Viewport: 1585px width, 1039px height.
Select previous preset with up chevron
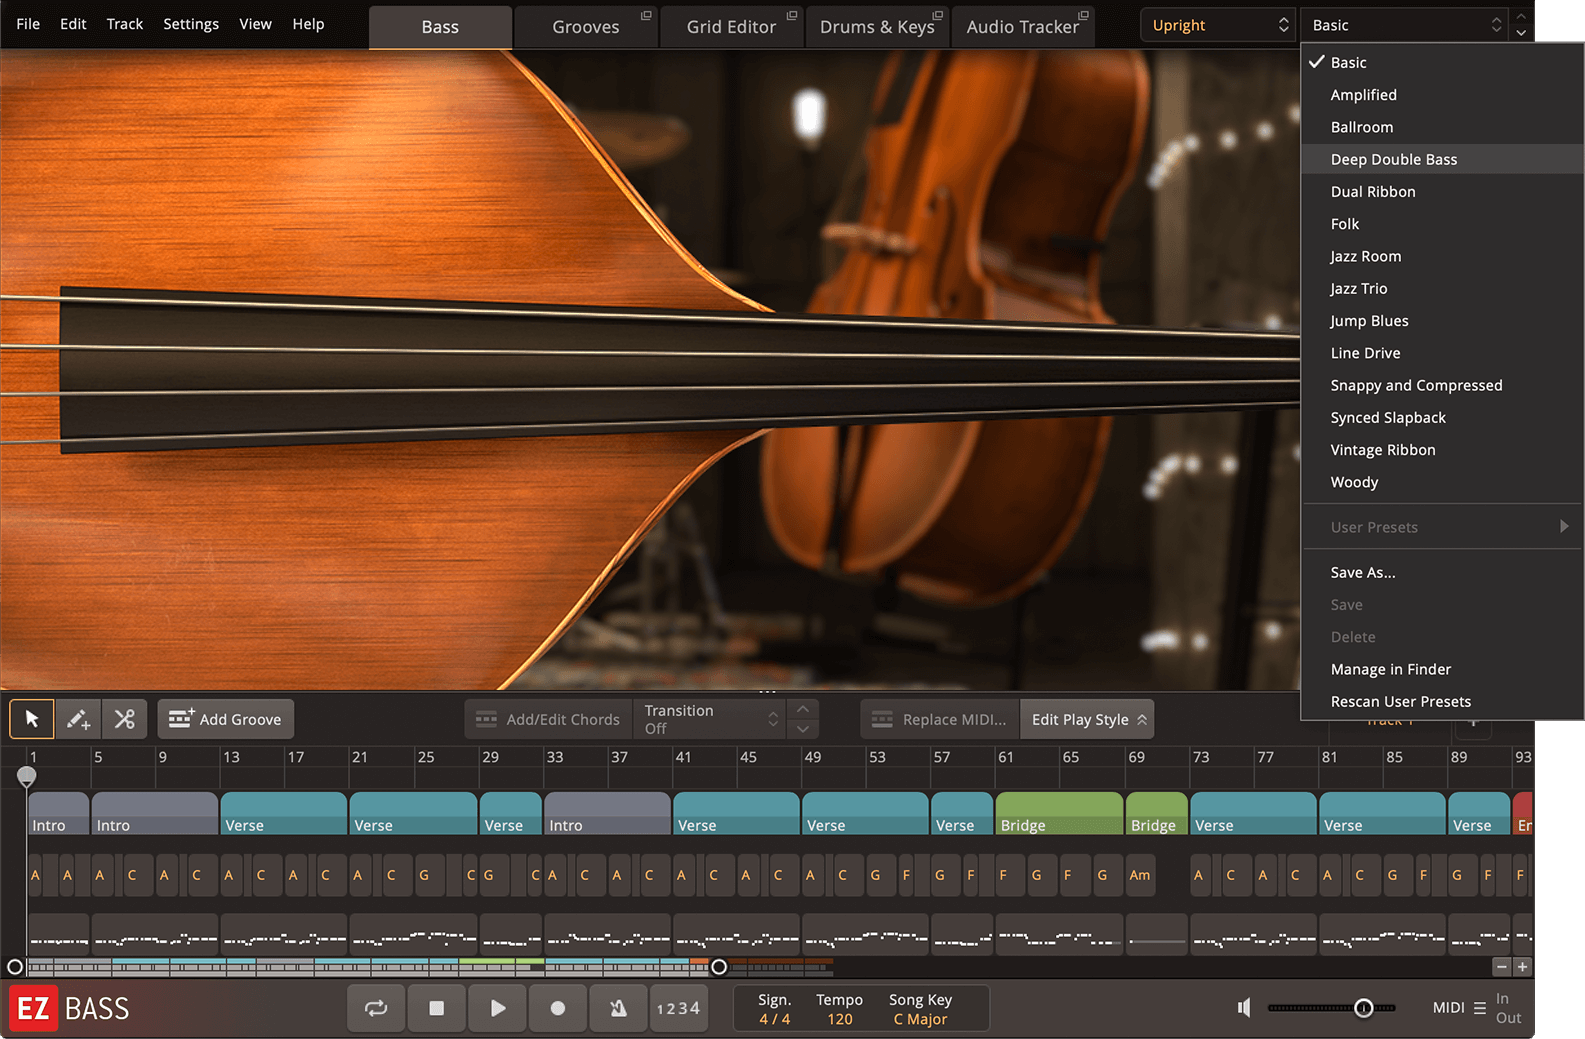pyautogui.click(x=1521, y=16)
